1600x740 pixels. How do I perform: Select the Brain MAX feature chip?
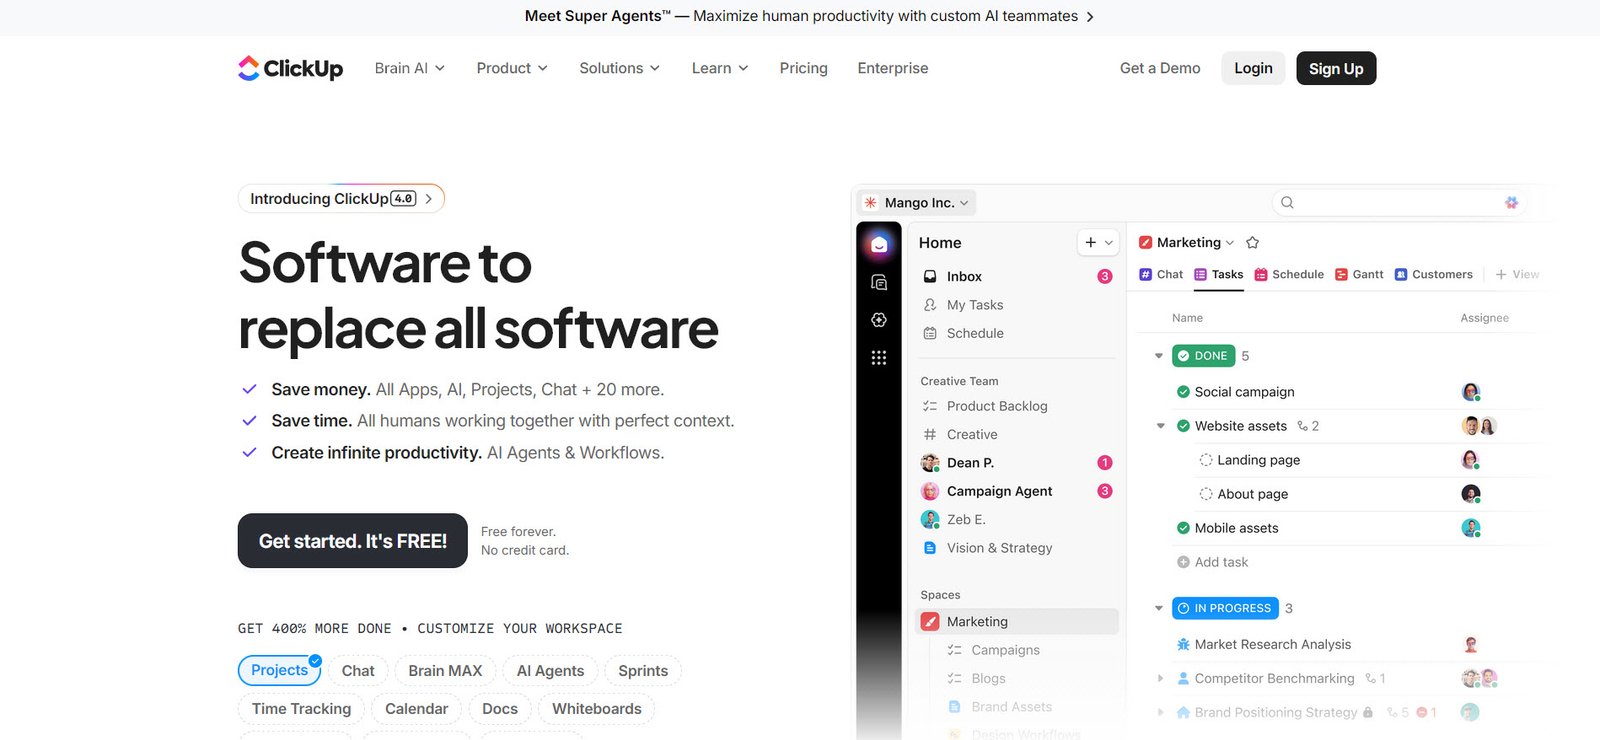445,671
